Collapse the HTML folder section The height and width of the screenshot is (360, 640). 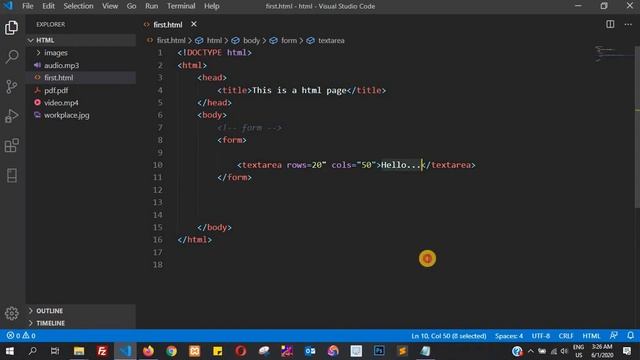pos(81,40)
